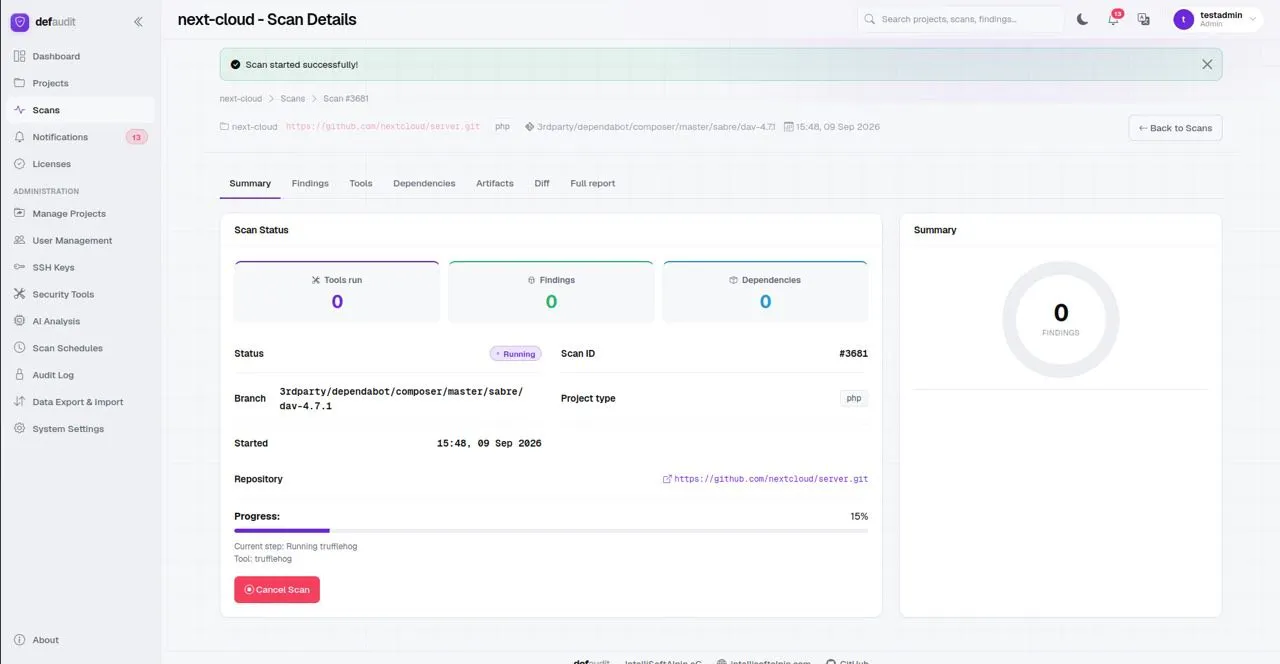Click the Started time value

489,443
